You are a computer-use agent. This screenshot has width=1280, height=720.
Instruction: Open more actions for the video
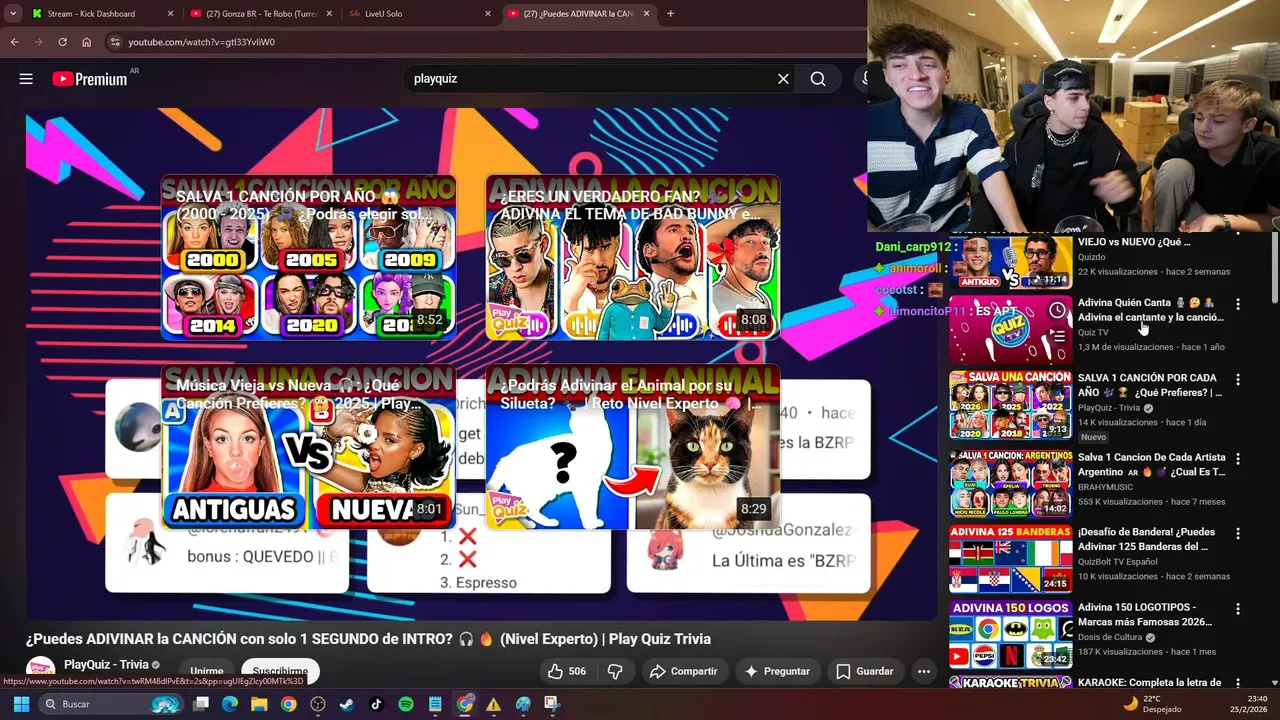click(924, 671)
